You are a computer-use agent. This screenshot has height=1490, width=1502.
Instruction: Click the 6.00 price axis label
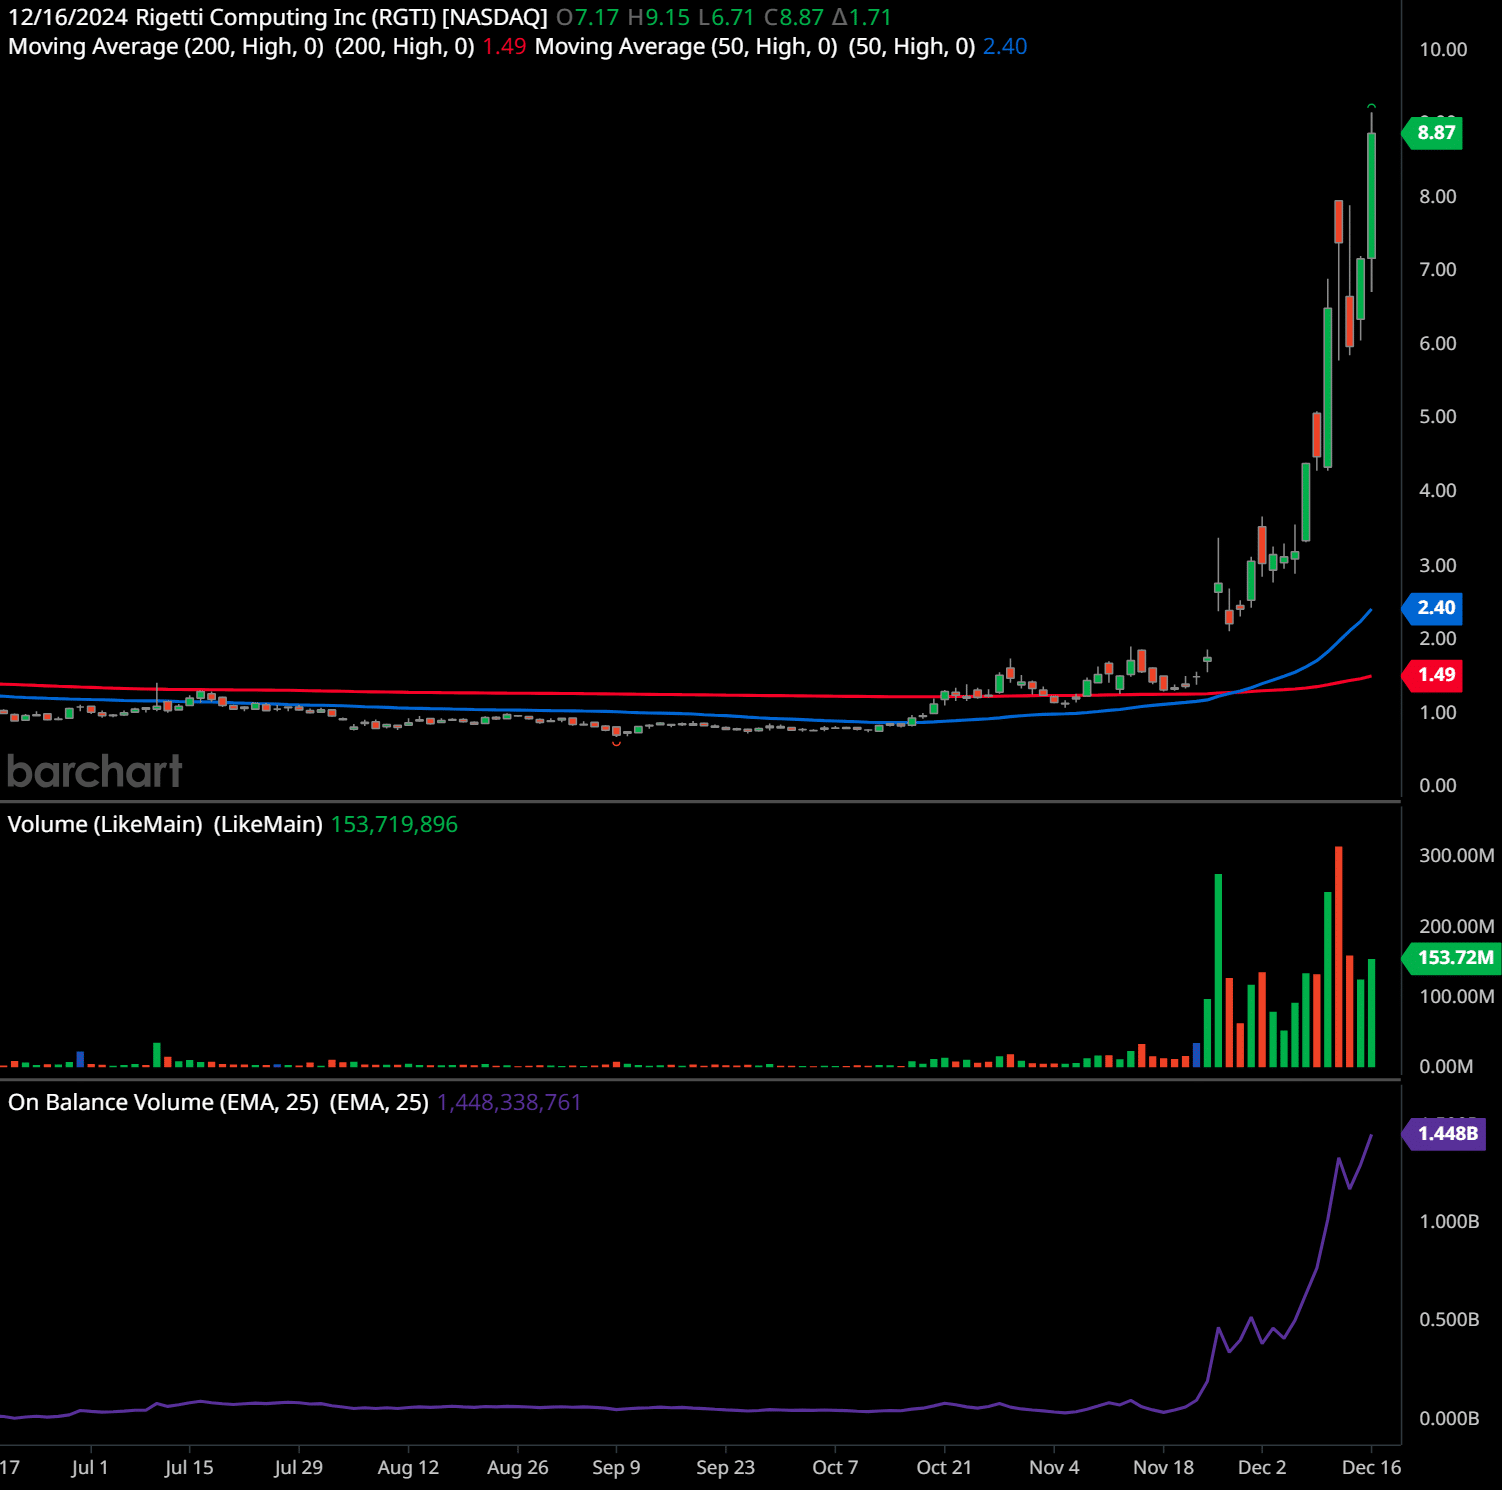point(1438,343)
